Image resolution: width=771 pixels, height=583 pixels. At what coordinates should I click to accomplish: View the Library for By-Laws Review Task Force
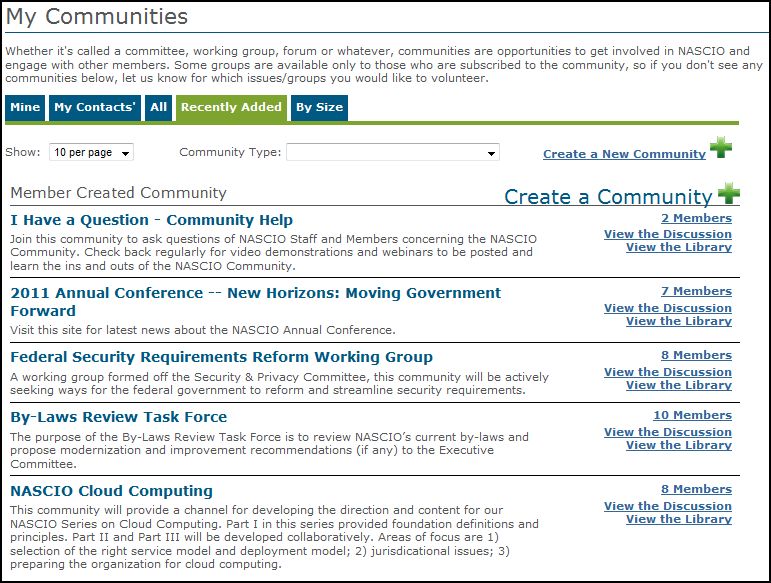679,445
